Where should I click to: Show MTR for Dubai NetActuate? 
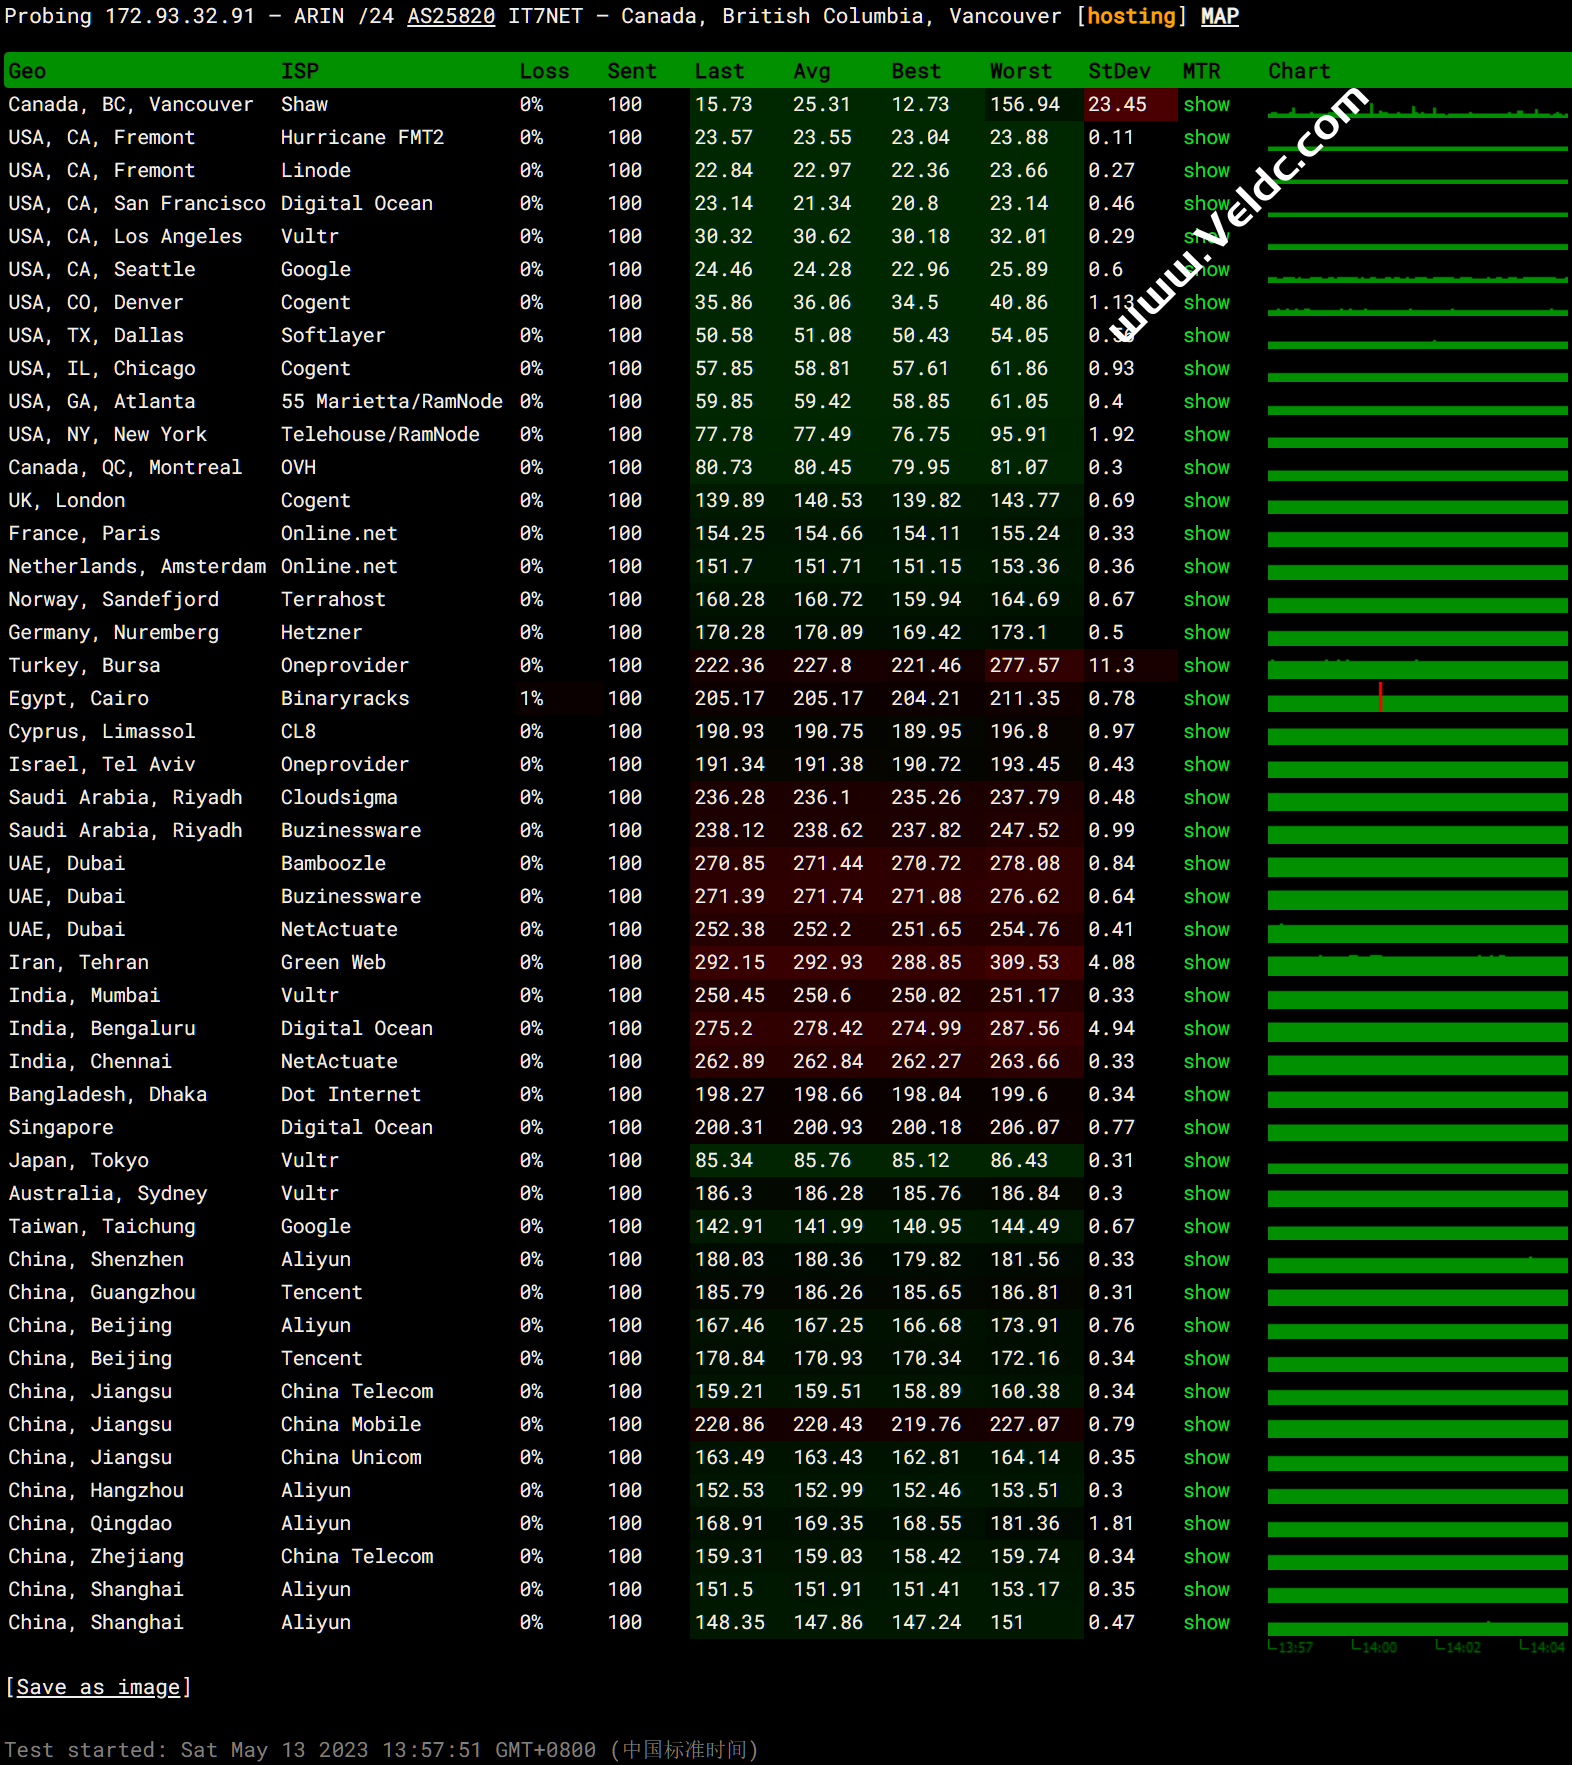coord(1206,929)
